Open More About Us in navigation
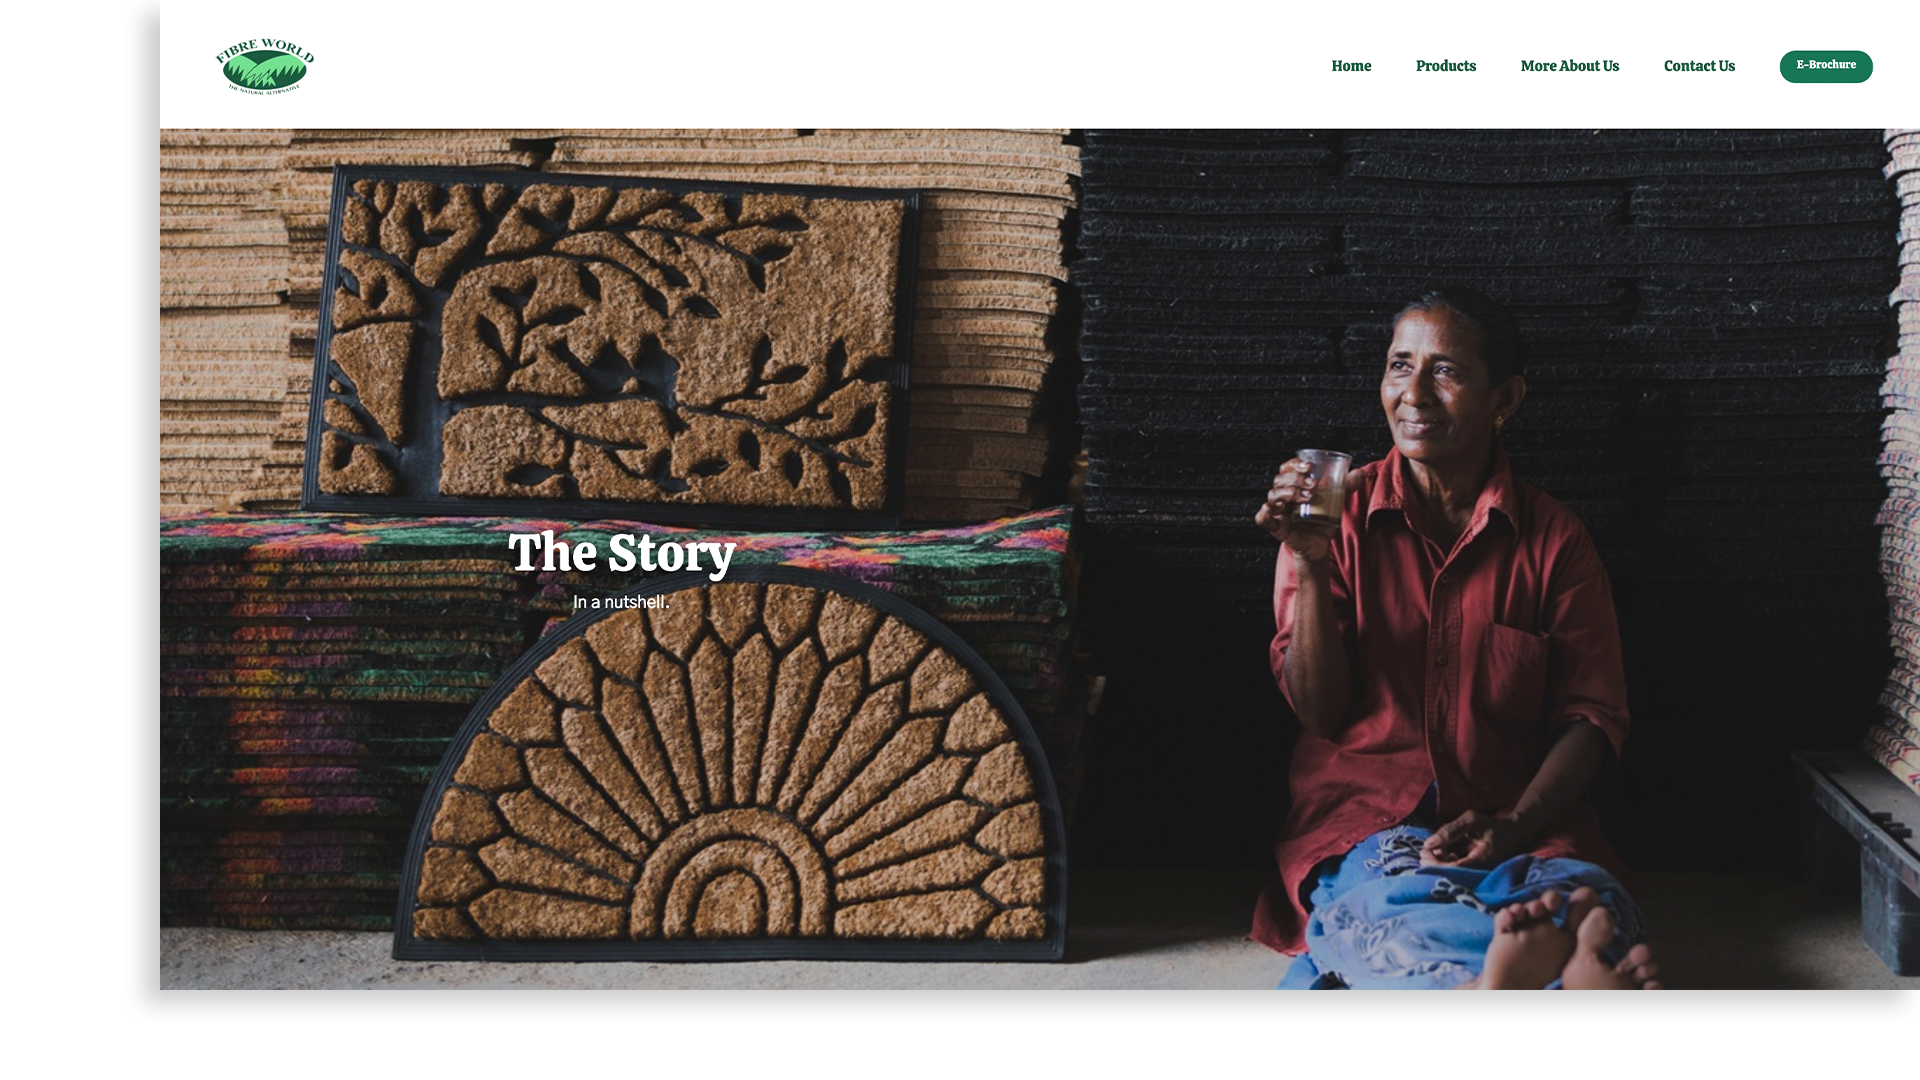This screenshot has height=1080, width=1920. pyautogui.click(x=1570, y=66)
